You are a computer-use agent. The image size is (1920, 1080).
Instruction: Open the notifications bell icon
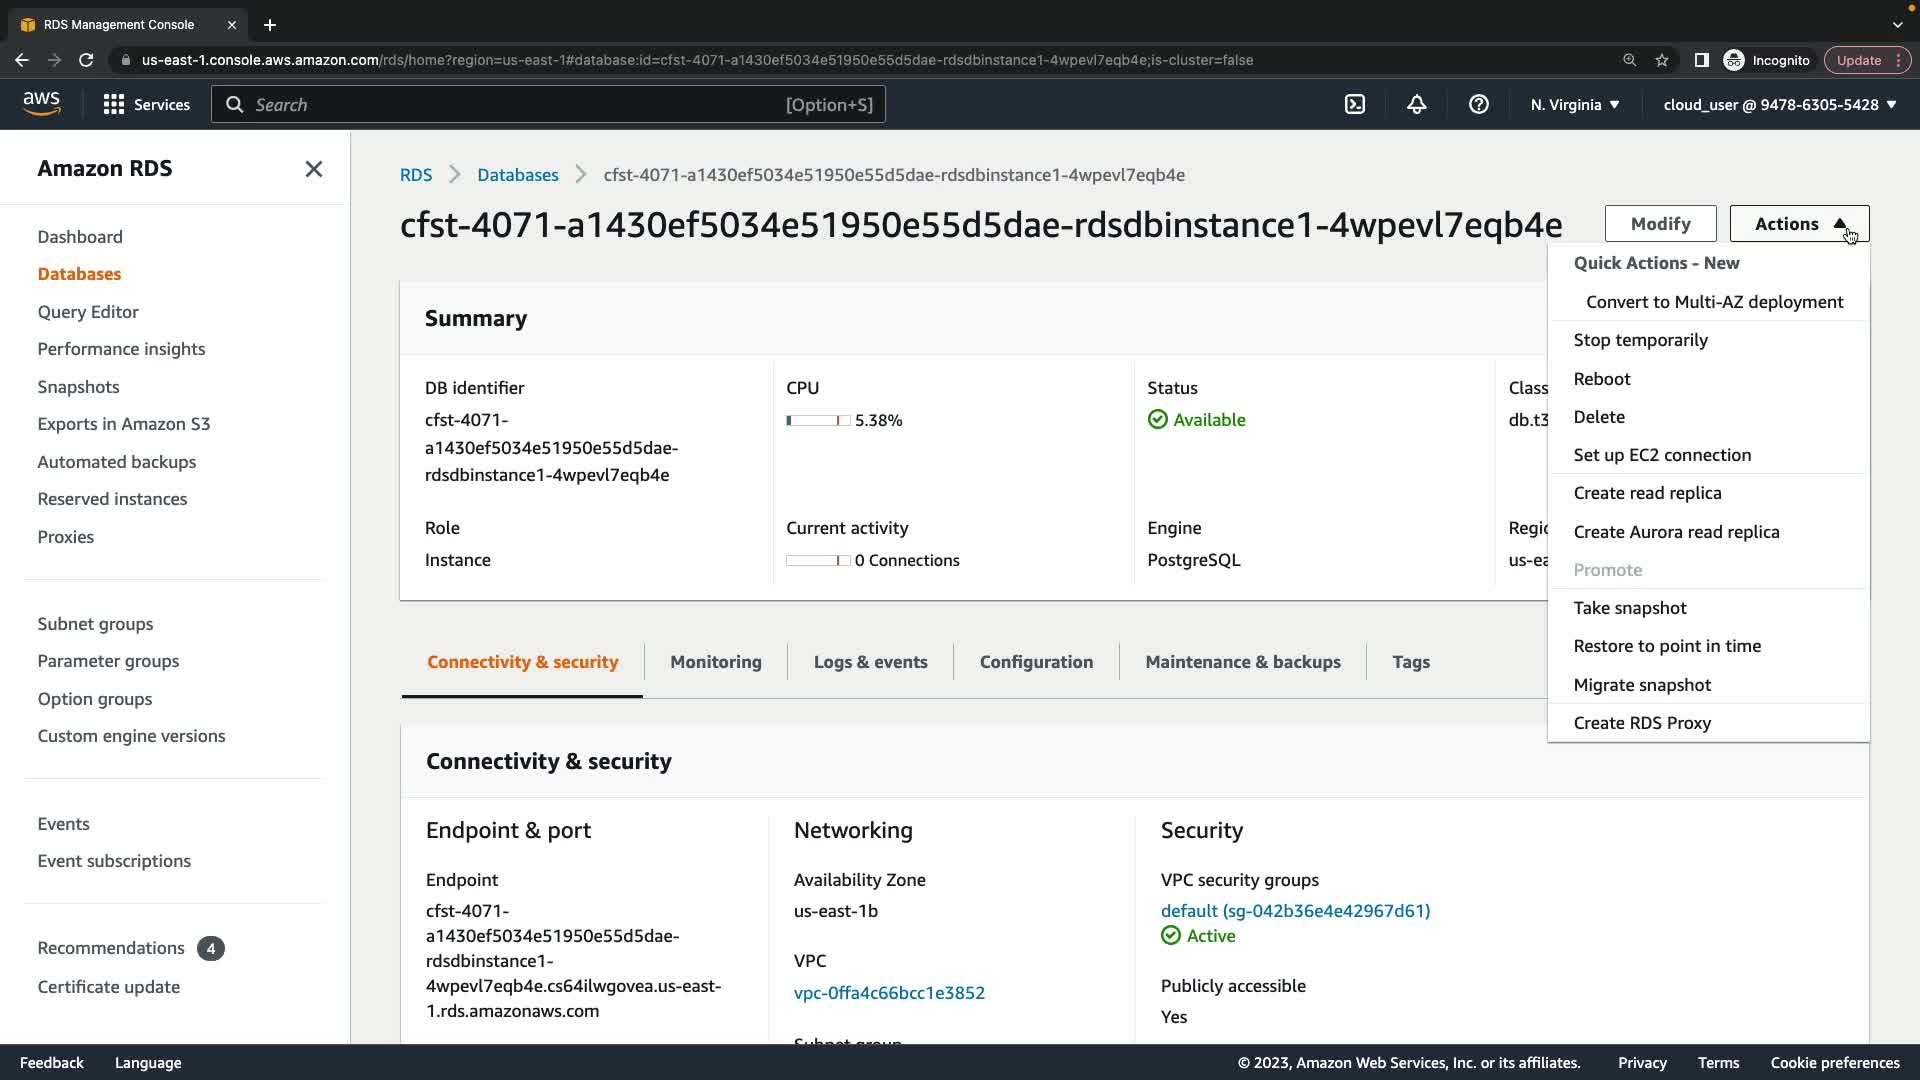point(1417,104)
